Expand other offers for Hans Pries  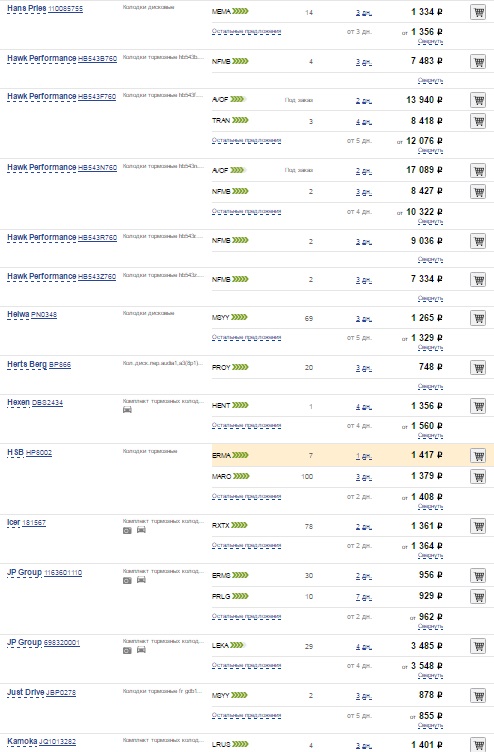click(247, 32)
